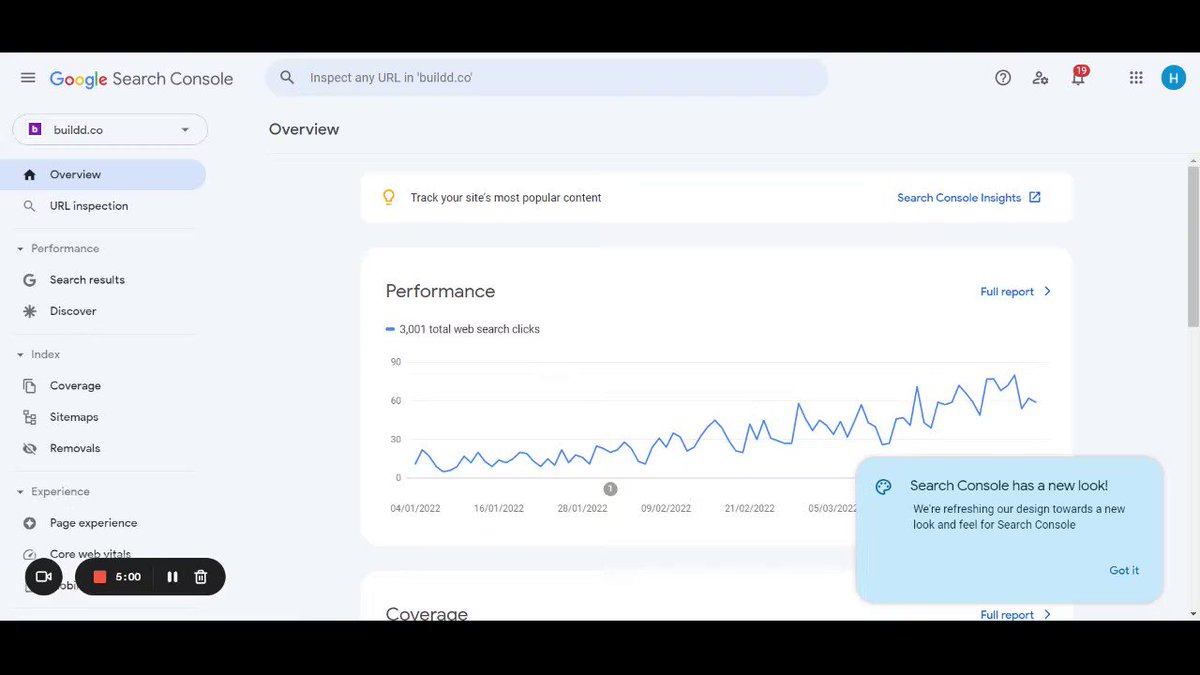Viewport: 1200px width, 675px height.
Task: Click the Overview home icon
Action: point(29,174)
